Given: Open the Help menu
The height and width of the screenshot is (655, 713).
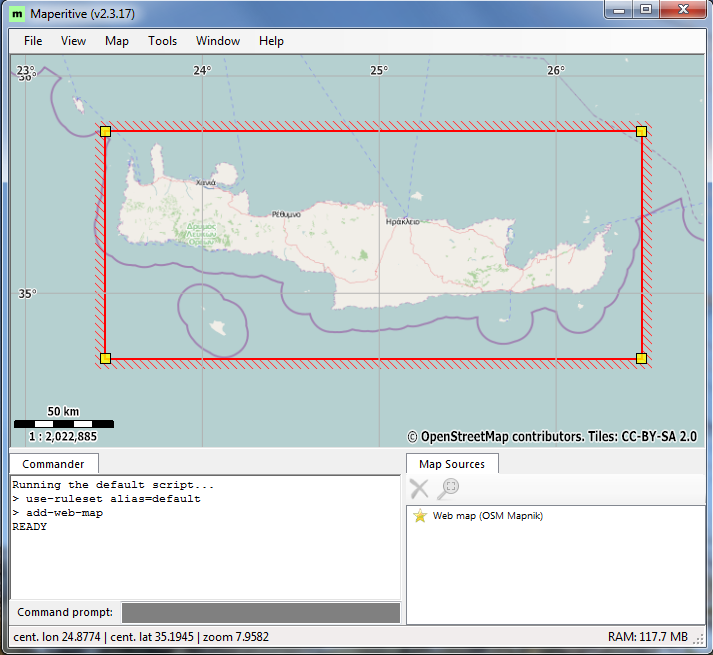Looking at the screenshot, I should [x=271, y=41].
